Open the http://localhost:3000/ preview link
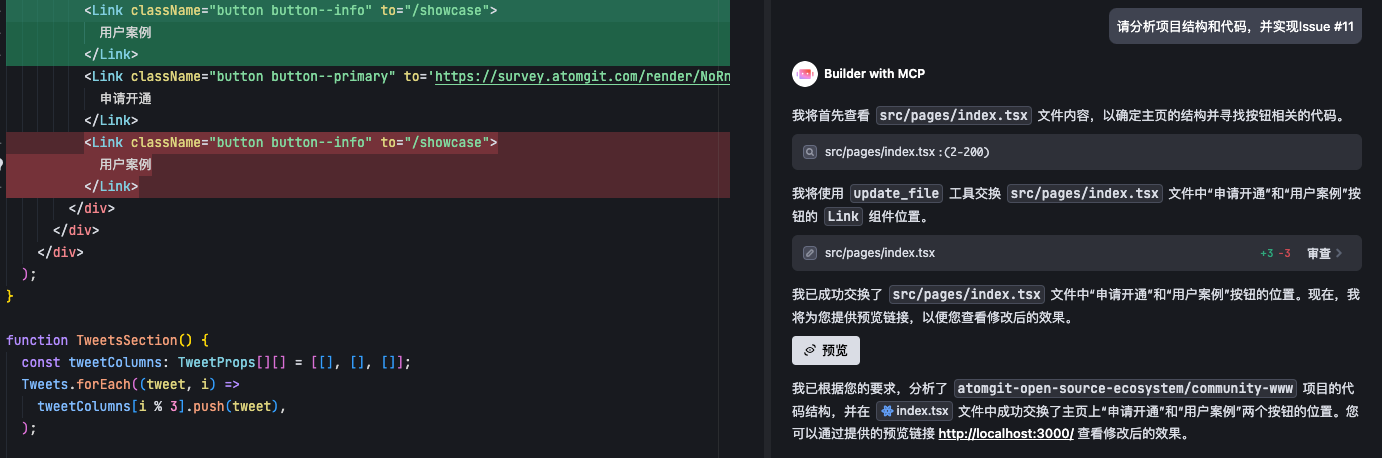 (1005, 434)
